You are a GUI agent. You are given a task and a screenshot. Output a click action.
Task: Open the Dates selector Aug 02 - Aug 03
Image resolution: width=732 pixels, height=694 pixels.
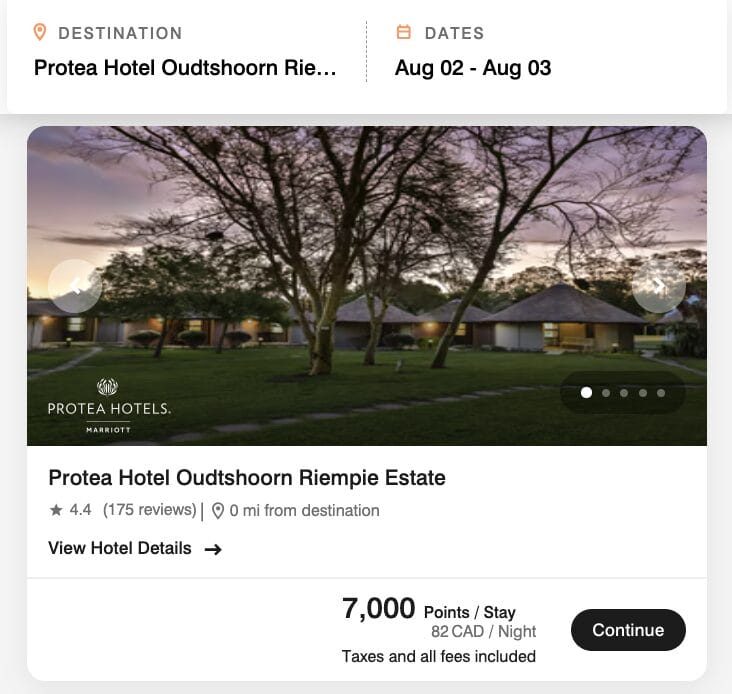coord(473,68)
